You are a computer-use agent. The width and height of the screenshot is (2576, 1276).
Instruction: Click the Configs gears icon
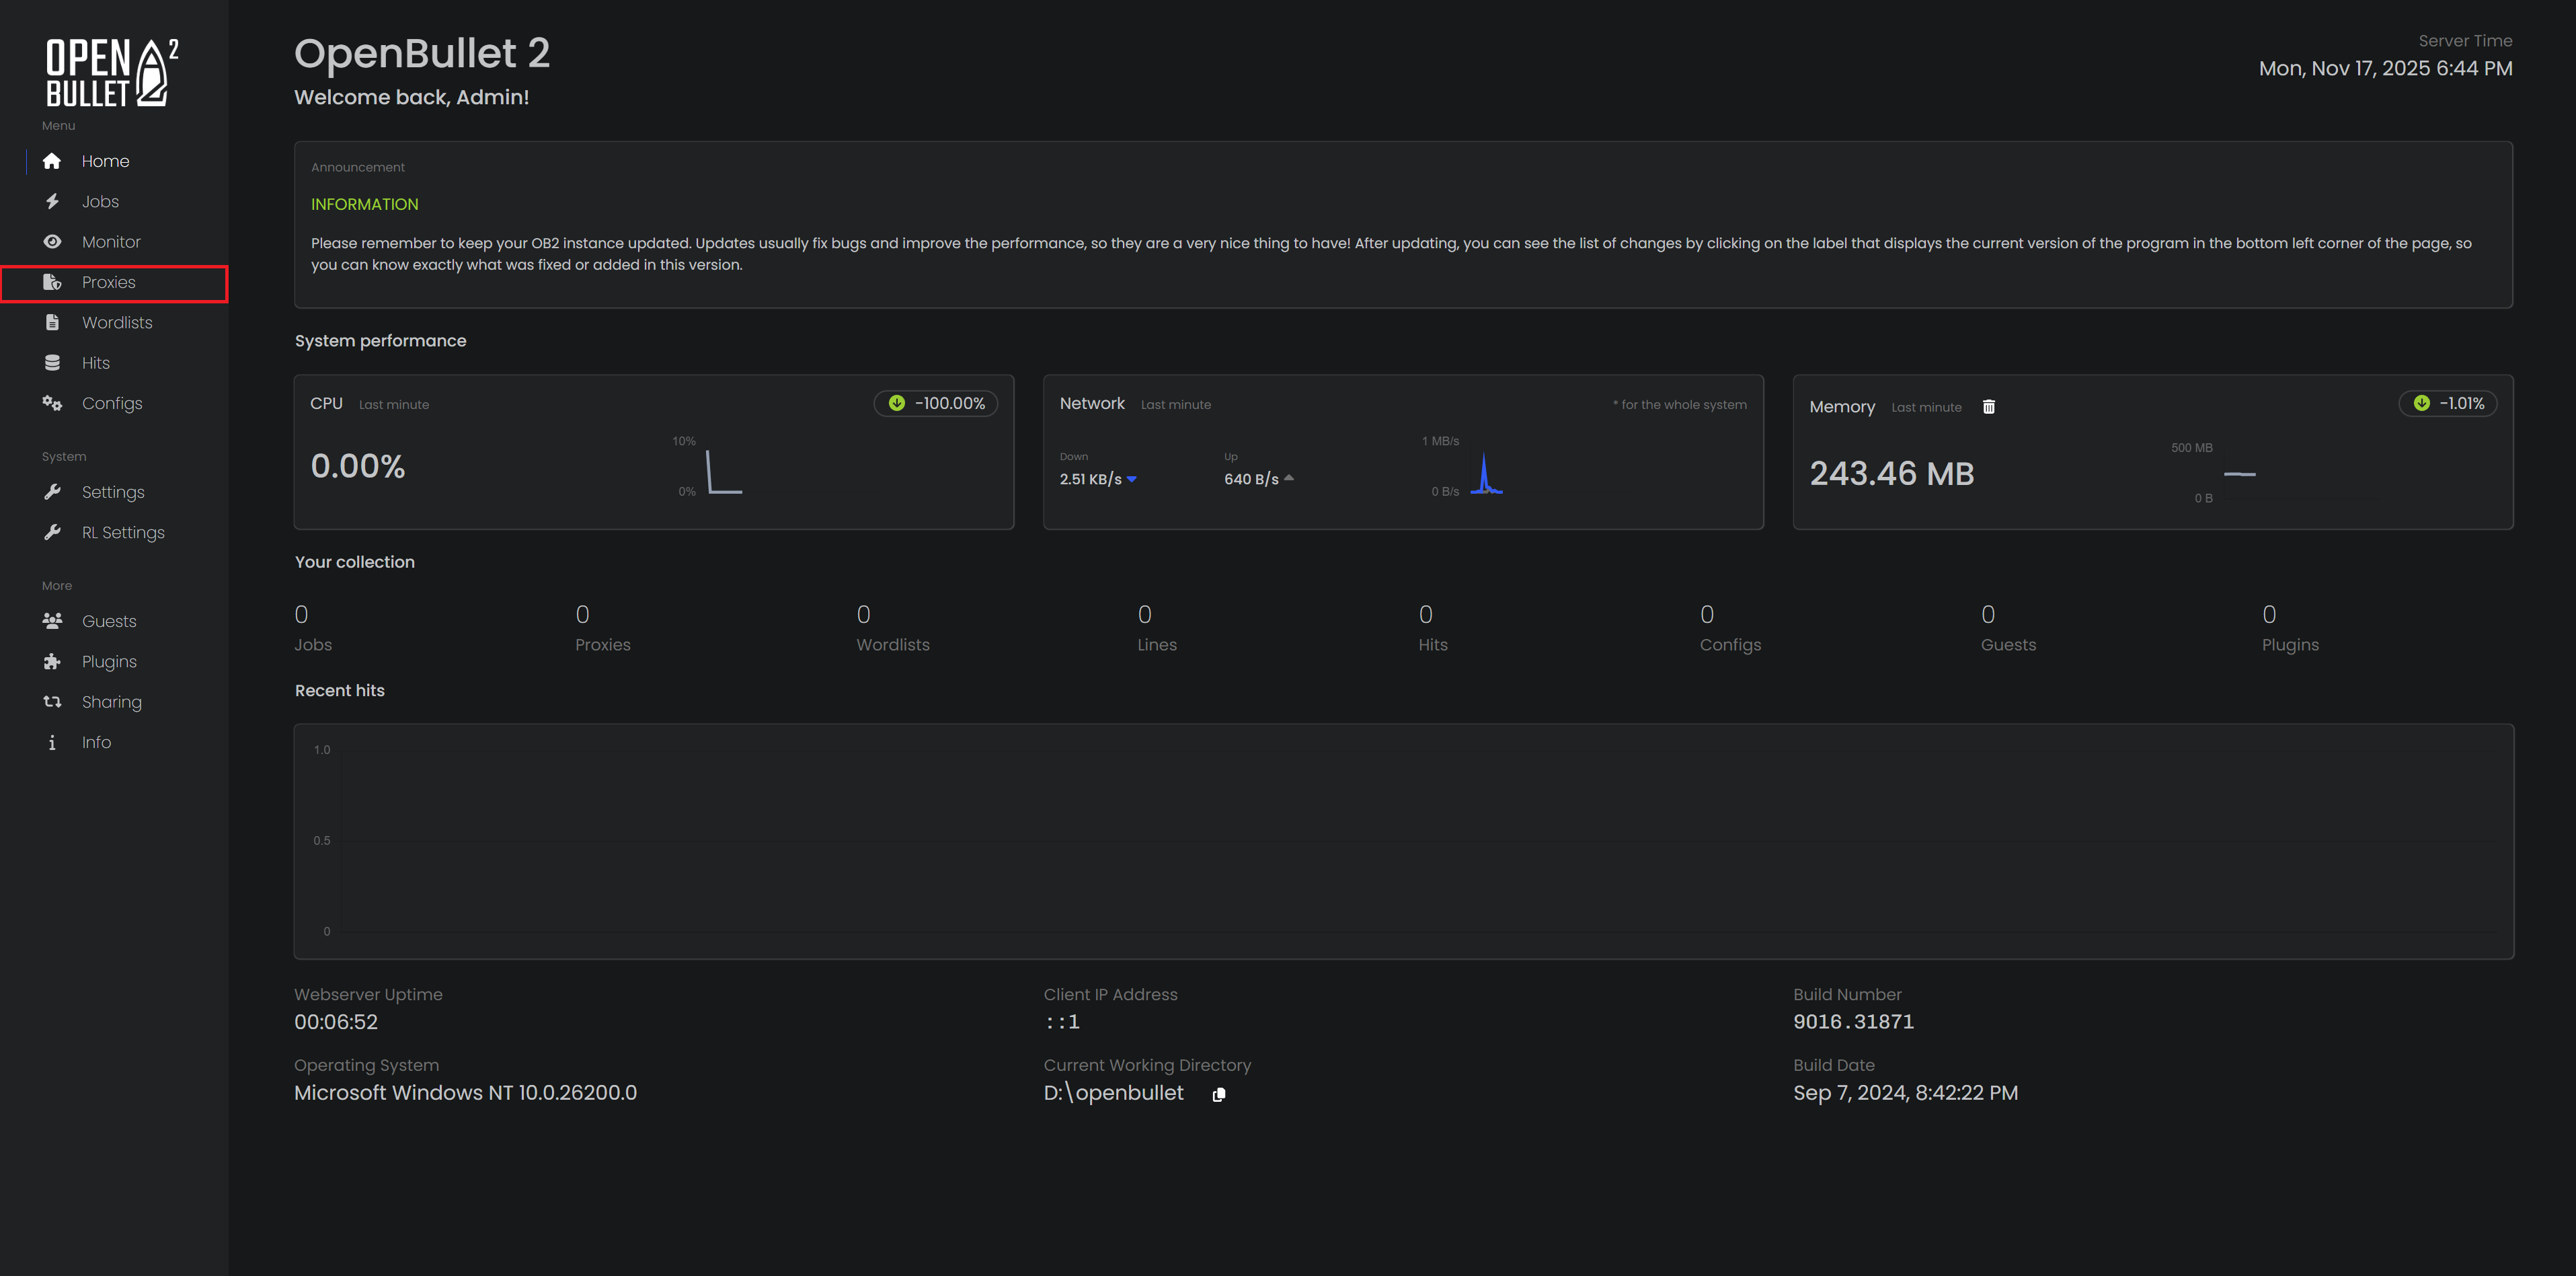tap(52, 403)
